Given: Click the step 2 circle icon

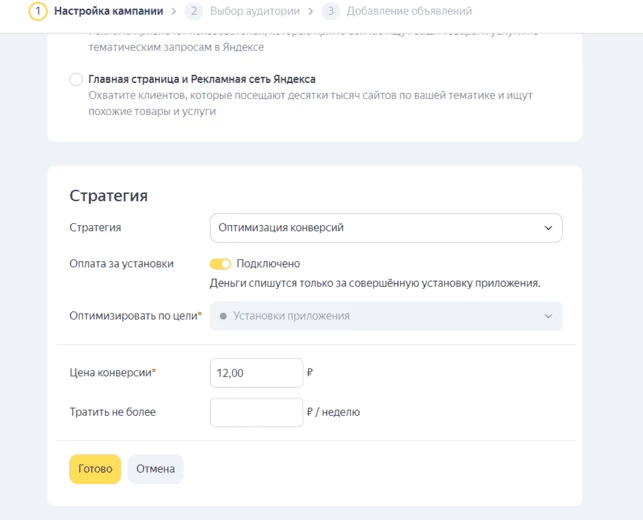Looking at the screenshot, I should click(x=194, y=11).
